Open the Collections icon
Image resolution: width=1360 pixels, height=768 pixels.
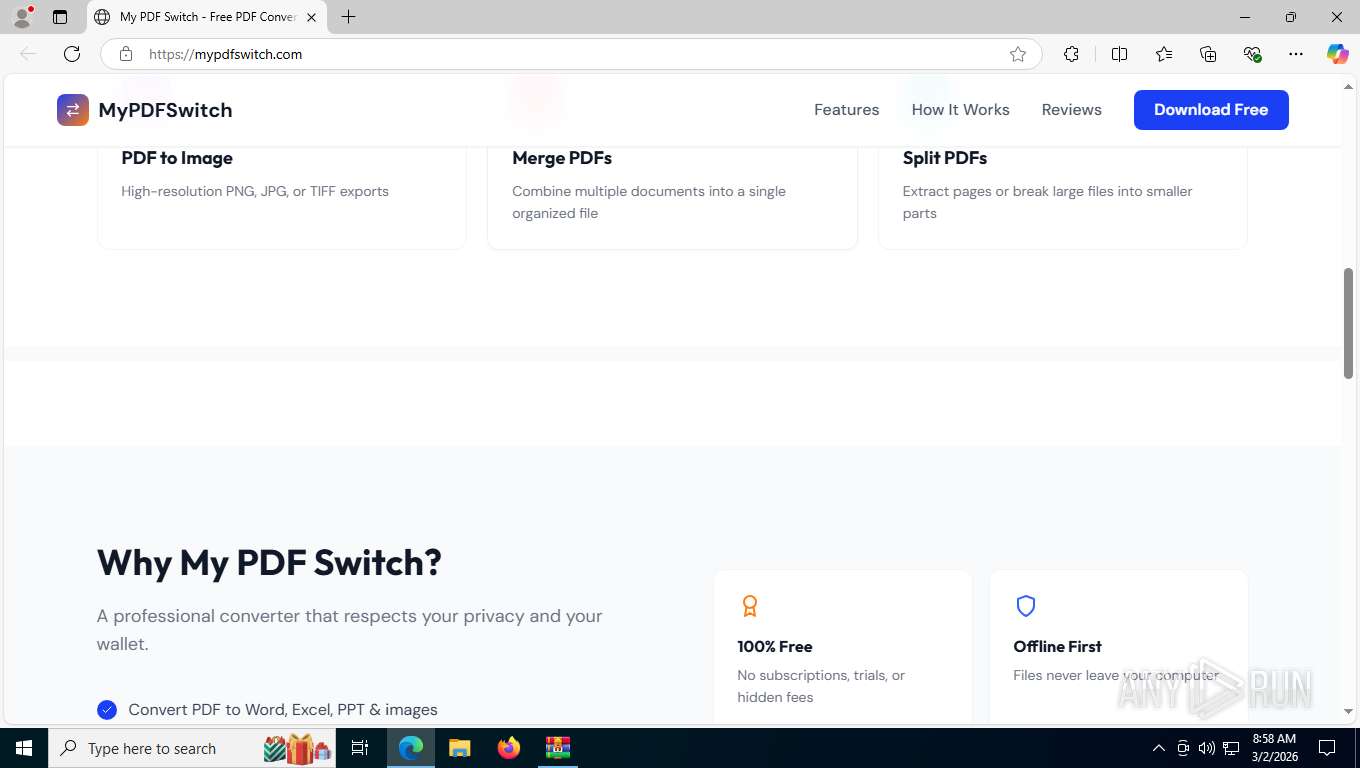[1208, 54]
